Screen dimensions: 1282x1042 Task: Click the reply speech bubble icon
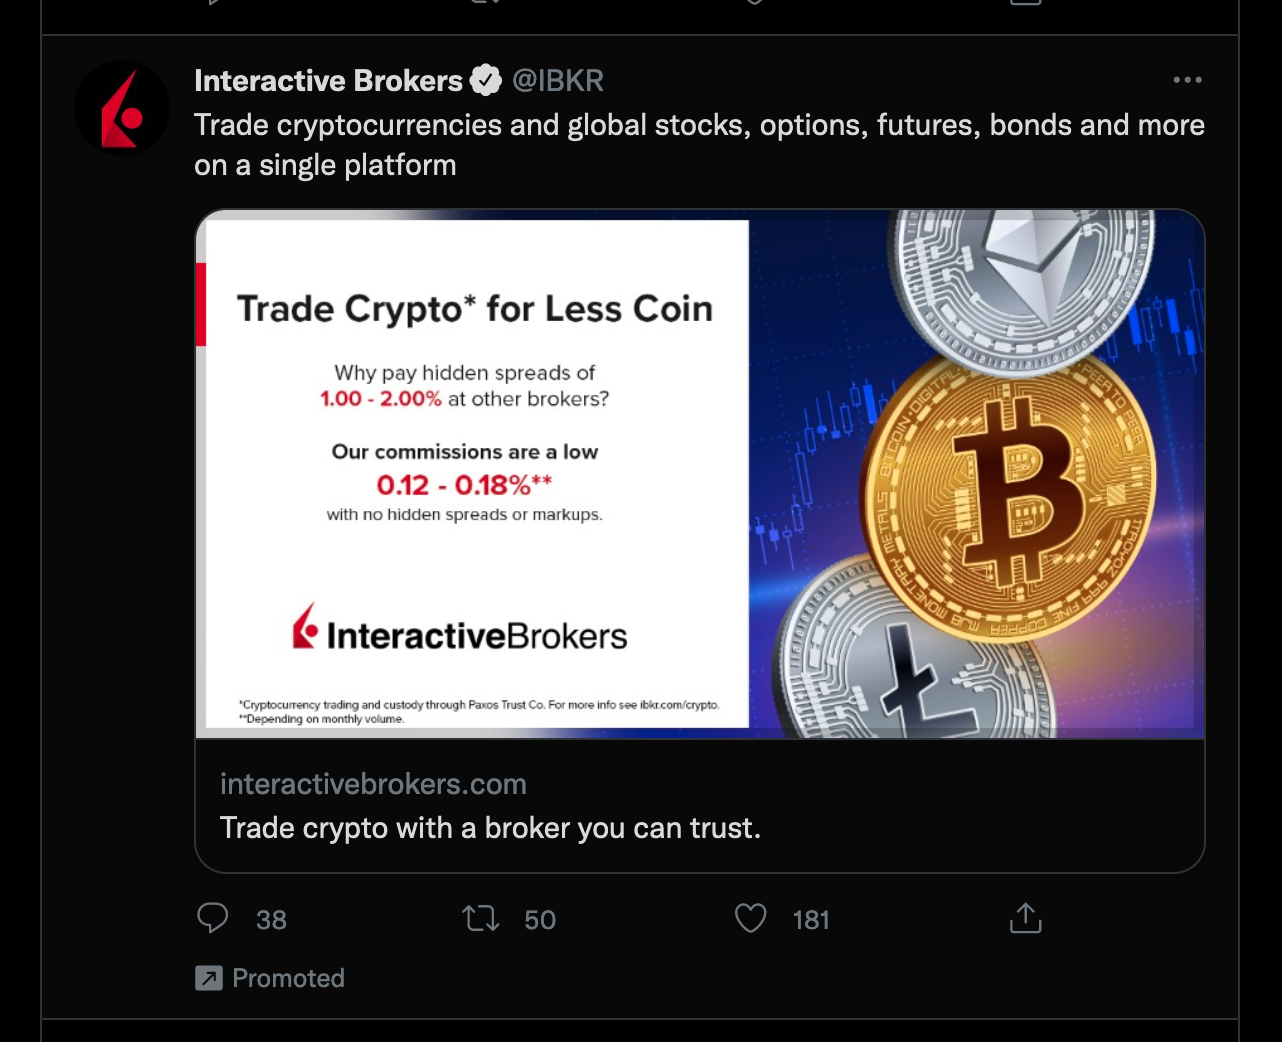click(x=212, y=918)
